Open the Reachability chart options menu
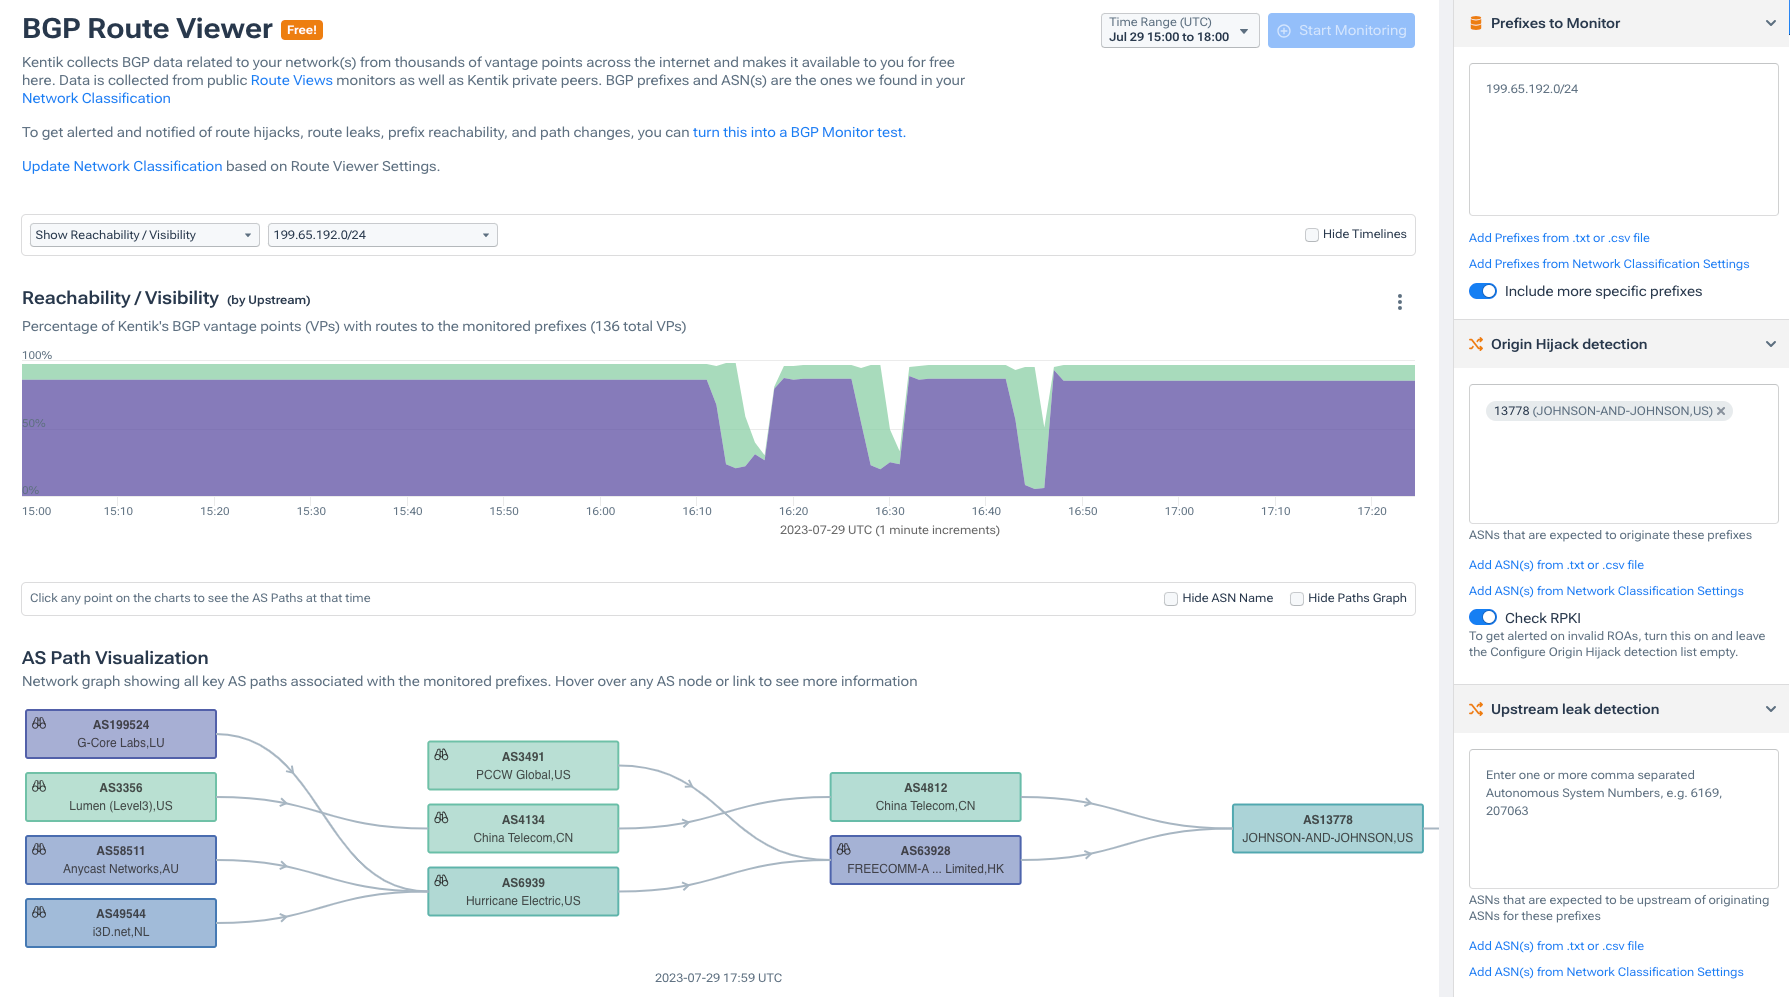The height and width of the screenshot is (997, 1790). [1400, 301]
